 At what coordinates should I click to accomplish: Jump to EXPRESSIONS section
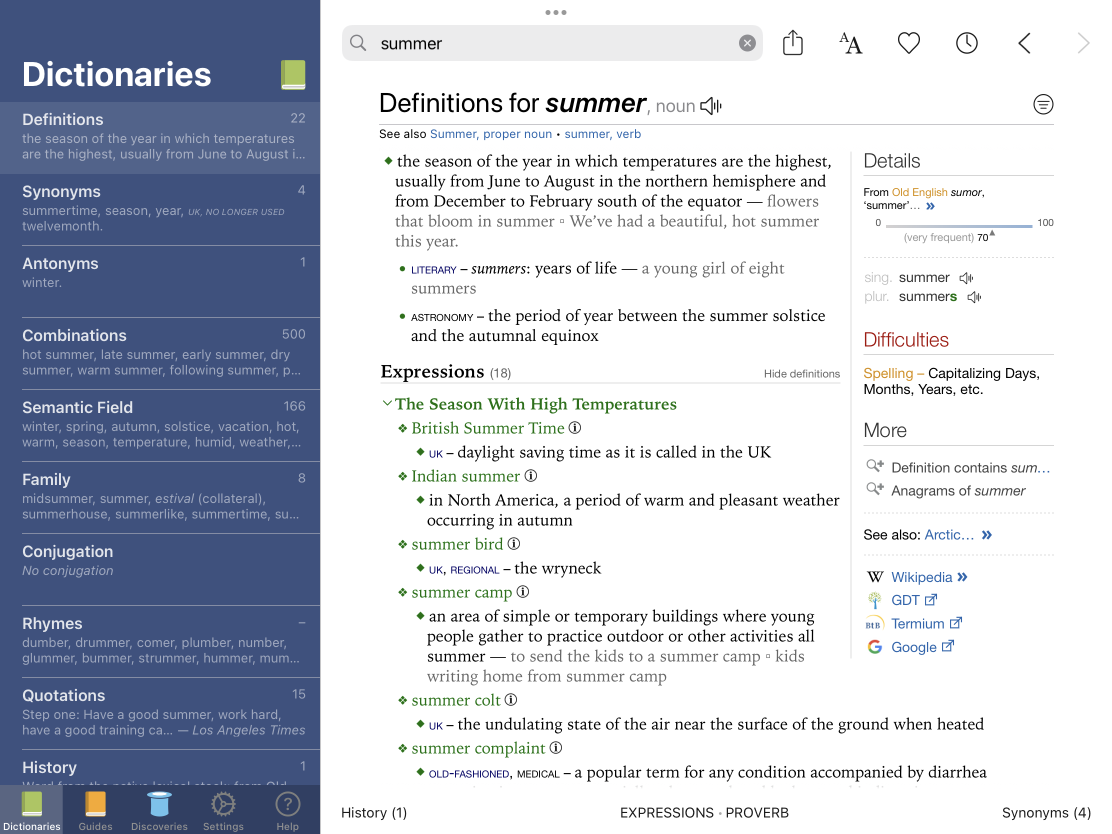pyautogui.click(x=667, y=813)
